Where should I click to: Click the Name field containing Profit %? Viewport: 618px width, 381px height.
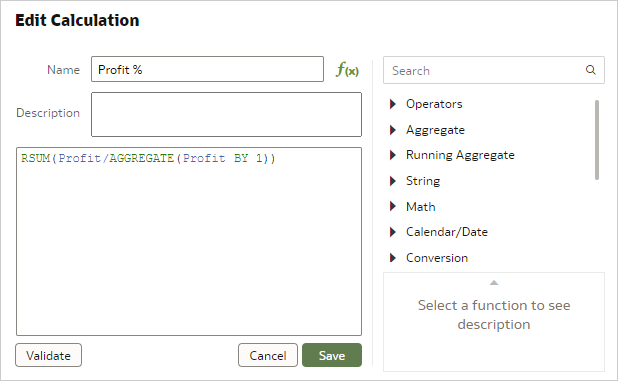click(207, 69)
